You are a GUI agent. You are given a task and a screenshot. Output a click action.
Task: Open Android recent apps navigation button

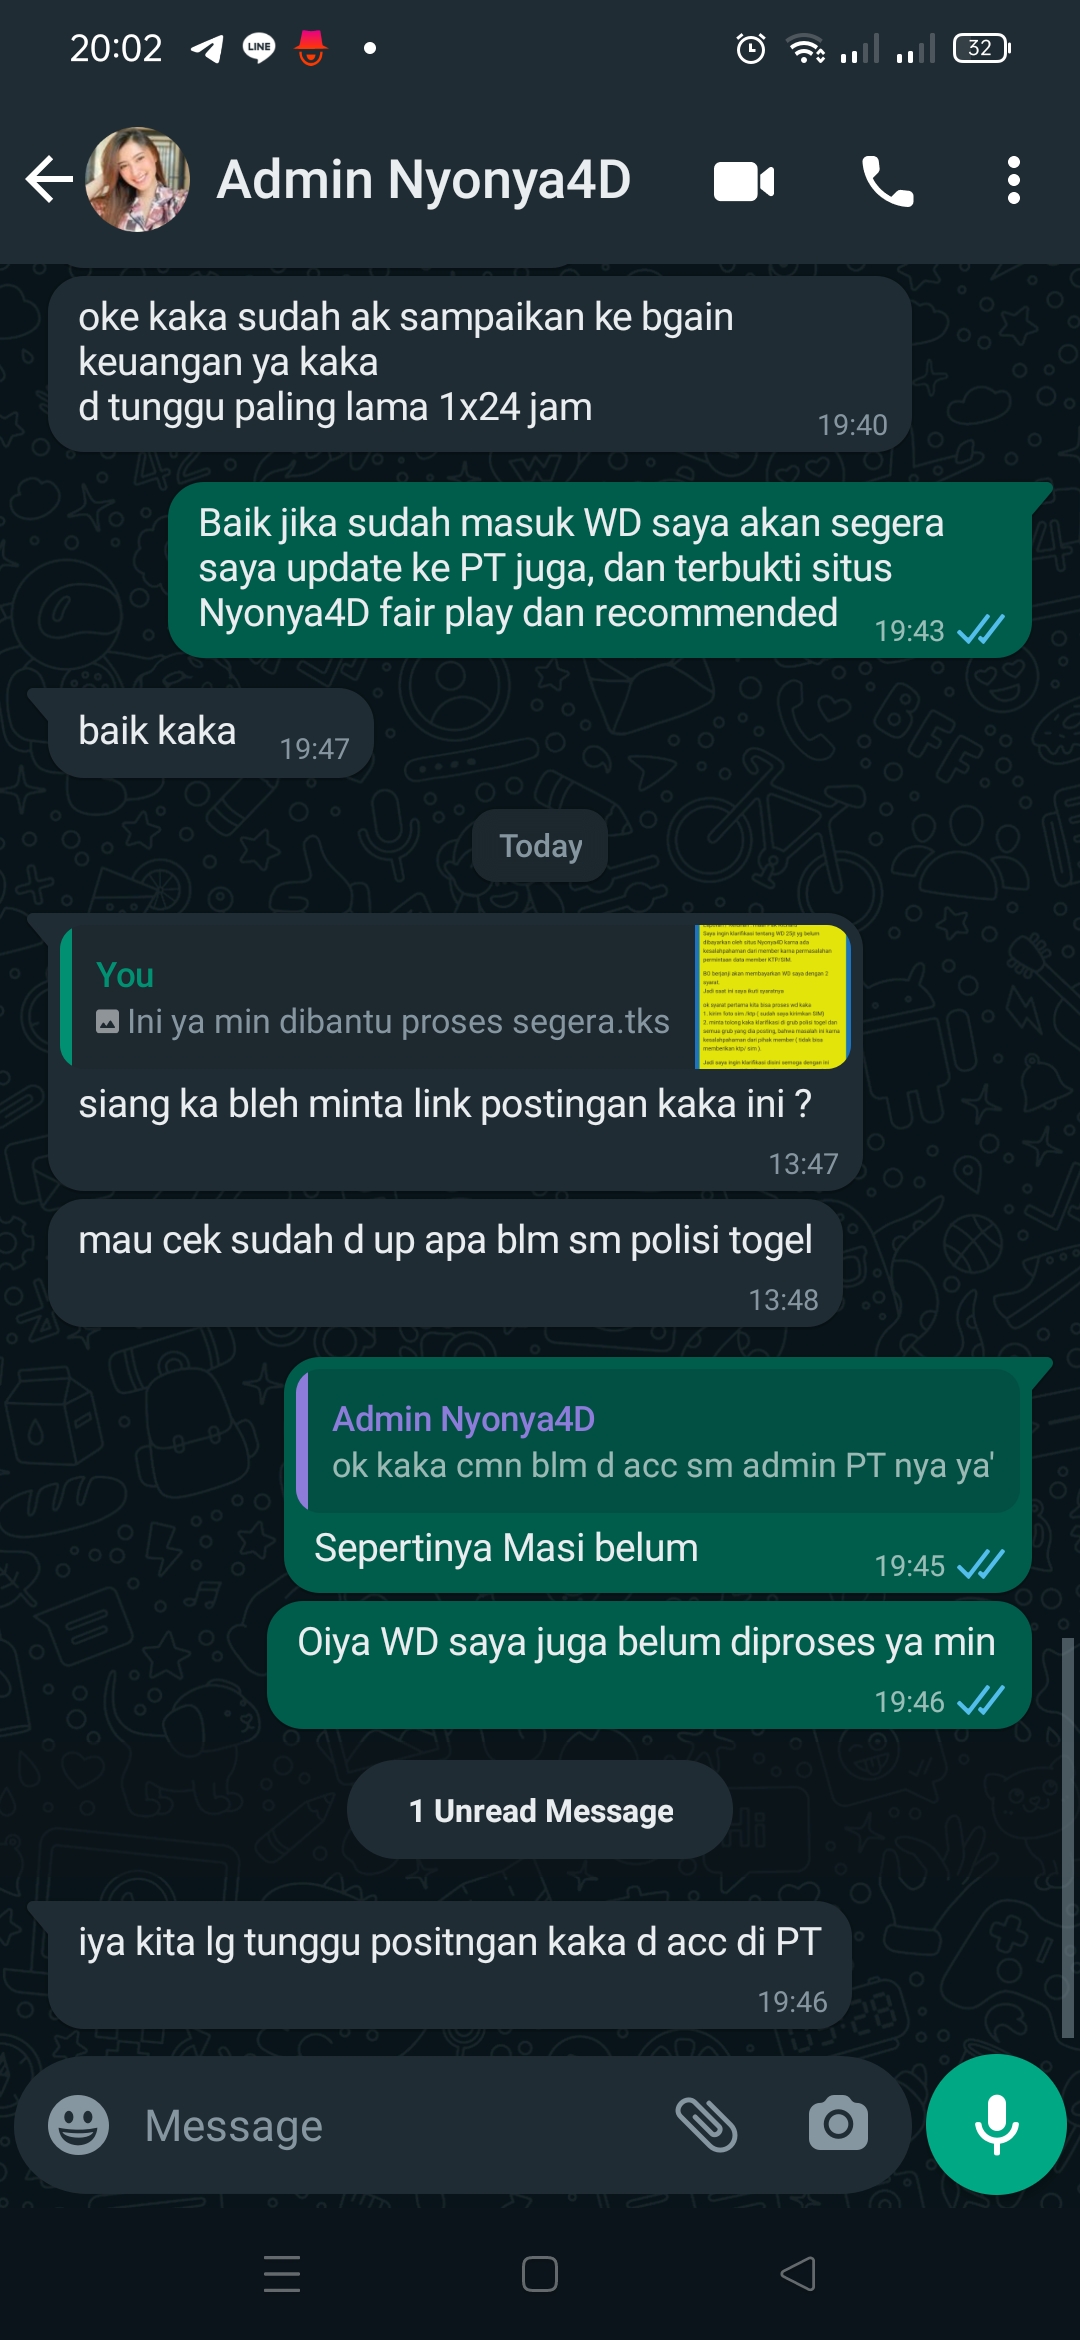(x=282, y=2273)
